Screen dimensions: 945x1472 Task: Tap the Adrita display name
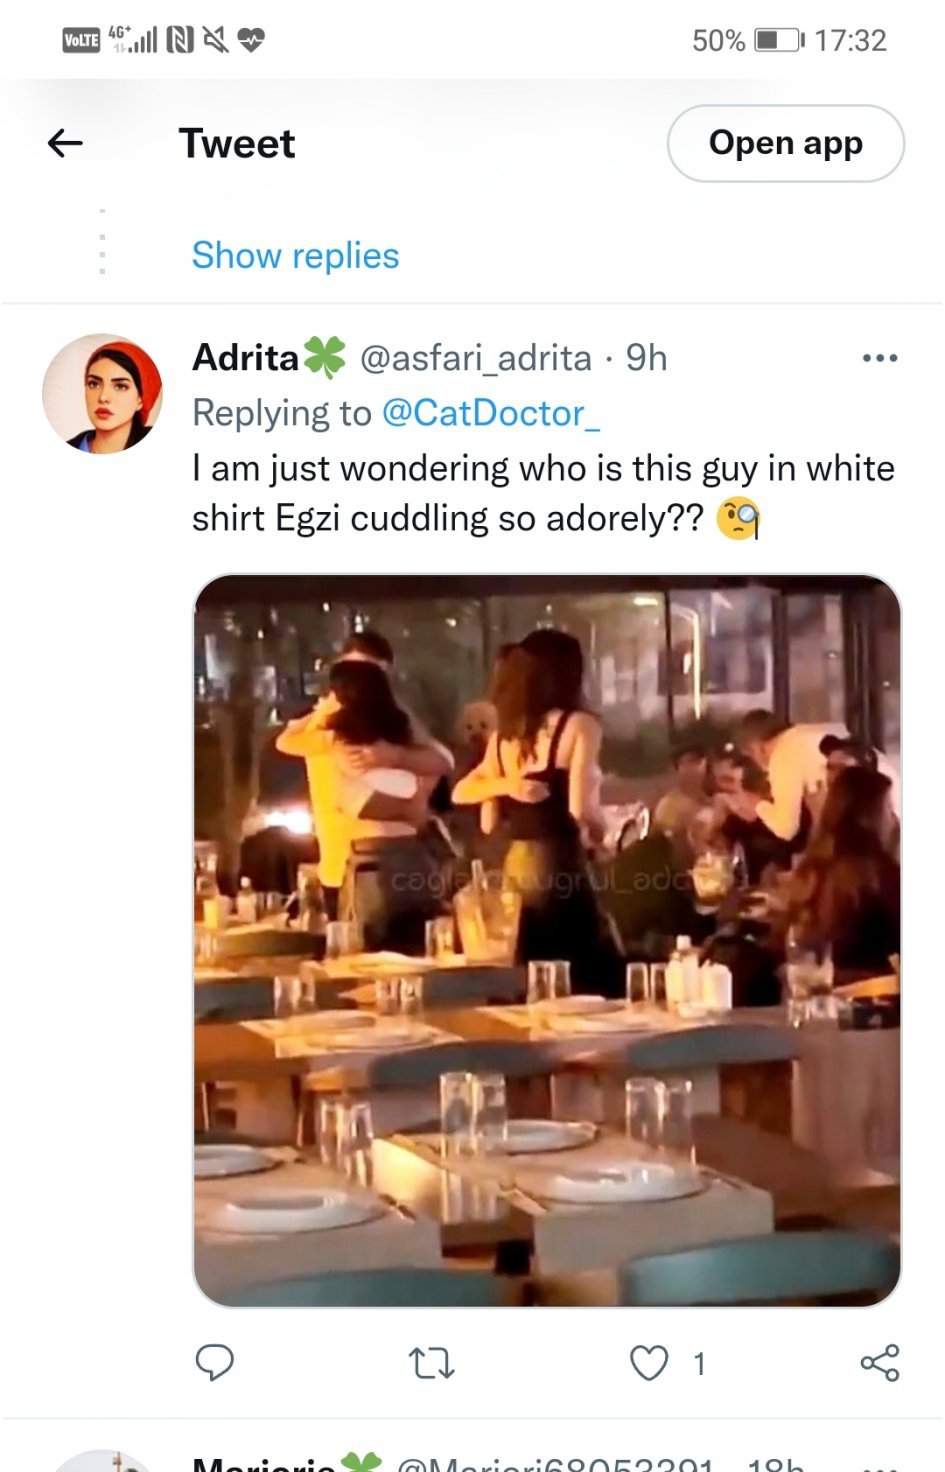click(246, 358)
